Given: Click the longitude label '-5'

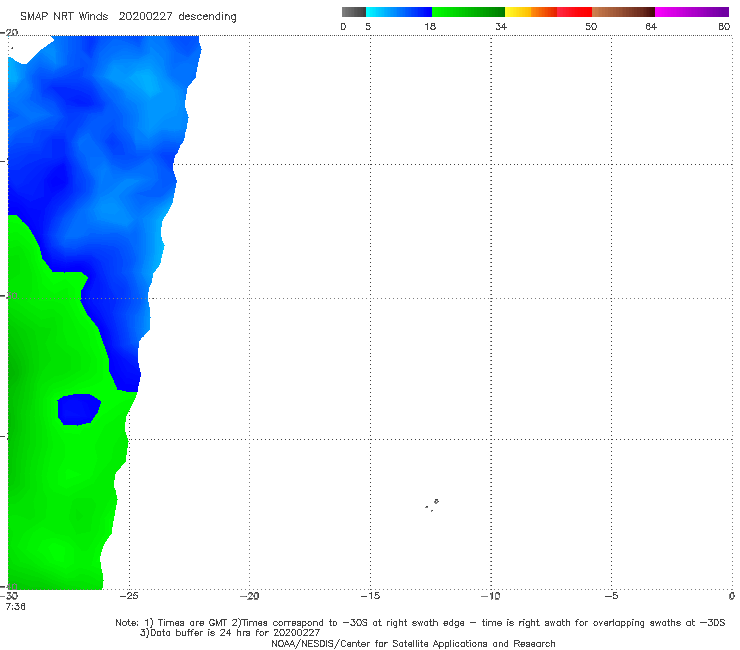Looking at the screenshot, I should point(611,596).
